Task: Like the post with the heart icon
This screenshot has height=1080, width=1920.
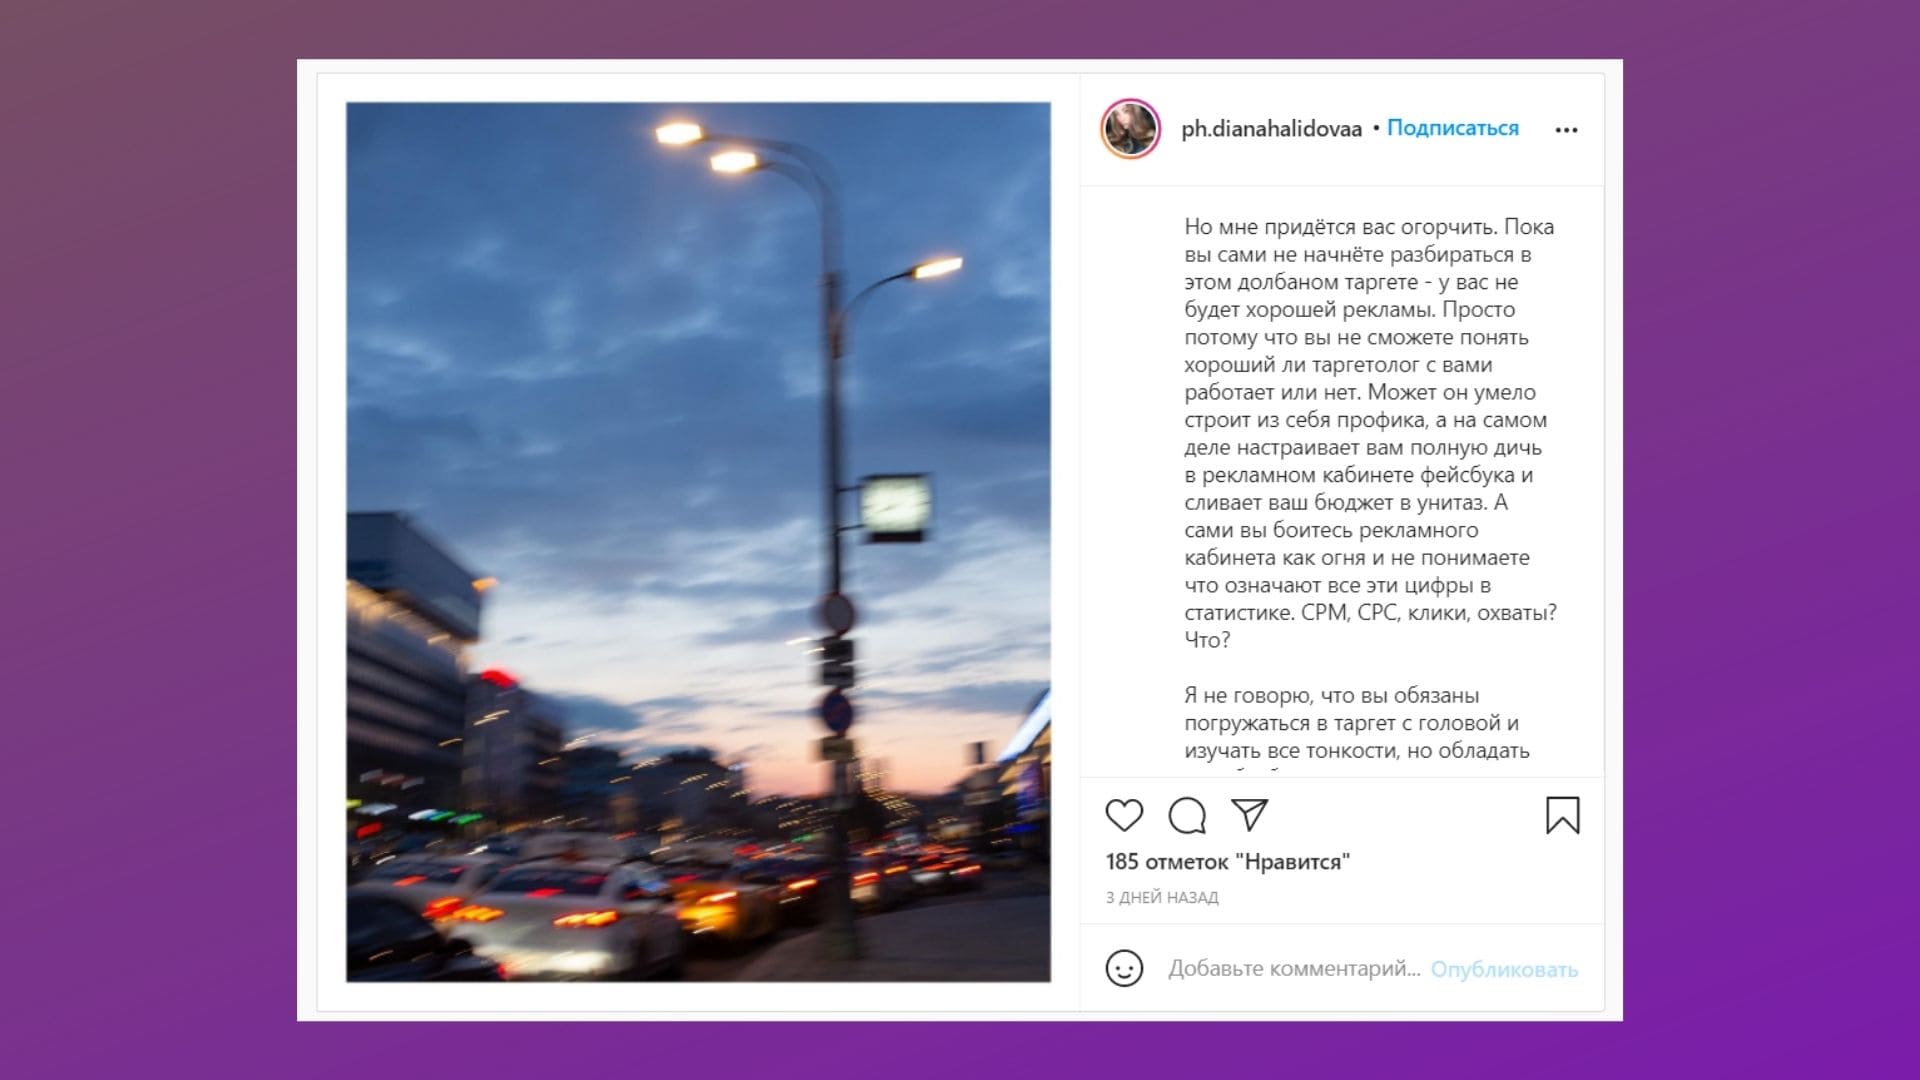Action: (x=1124, y=815)
